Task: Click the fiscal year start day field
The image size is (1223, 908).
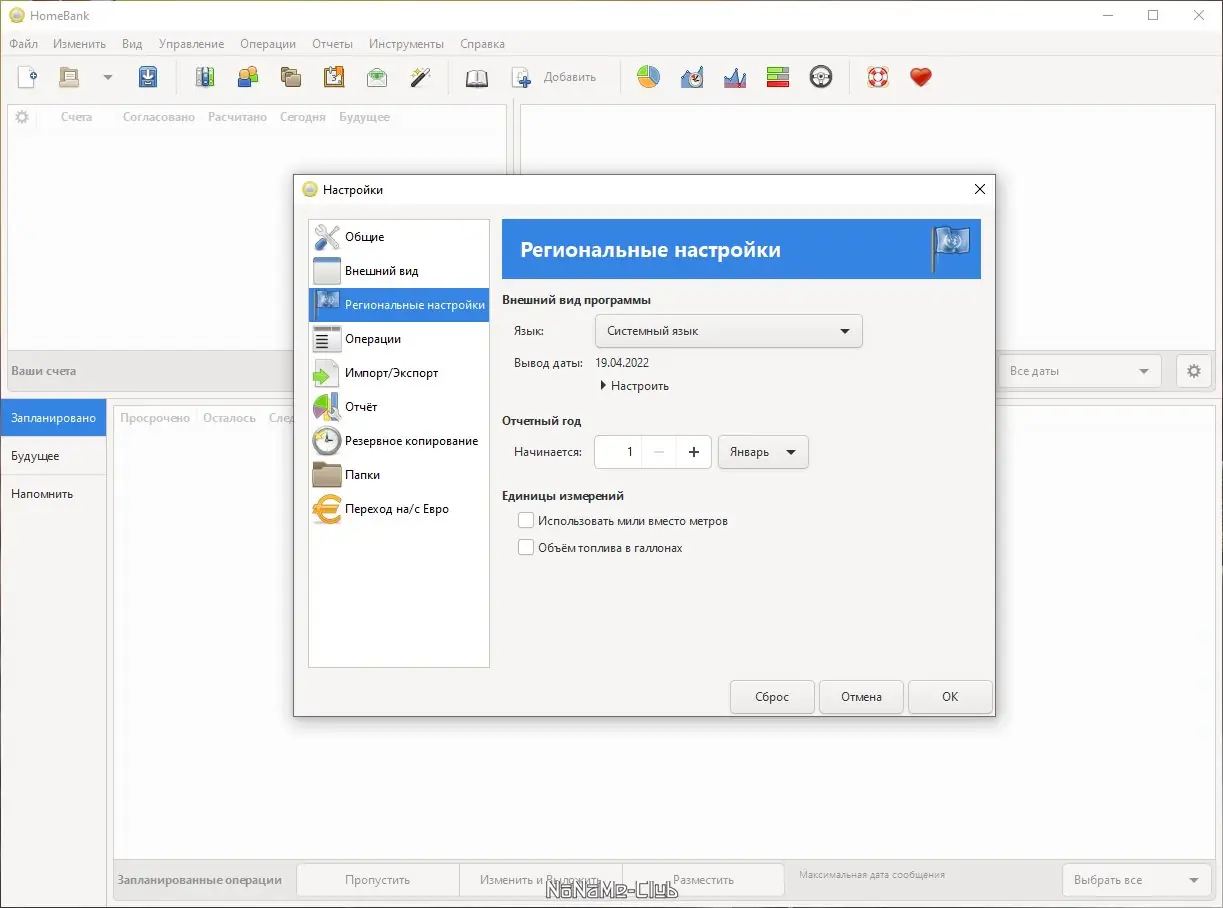Action: tap(618, 452)
